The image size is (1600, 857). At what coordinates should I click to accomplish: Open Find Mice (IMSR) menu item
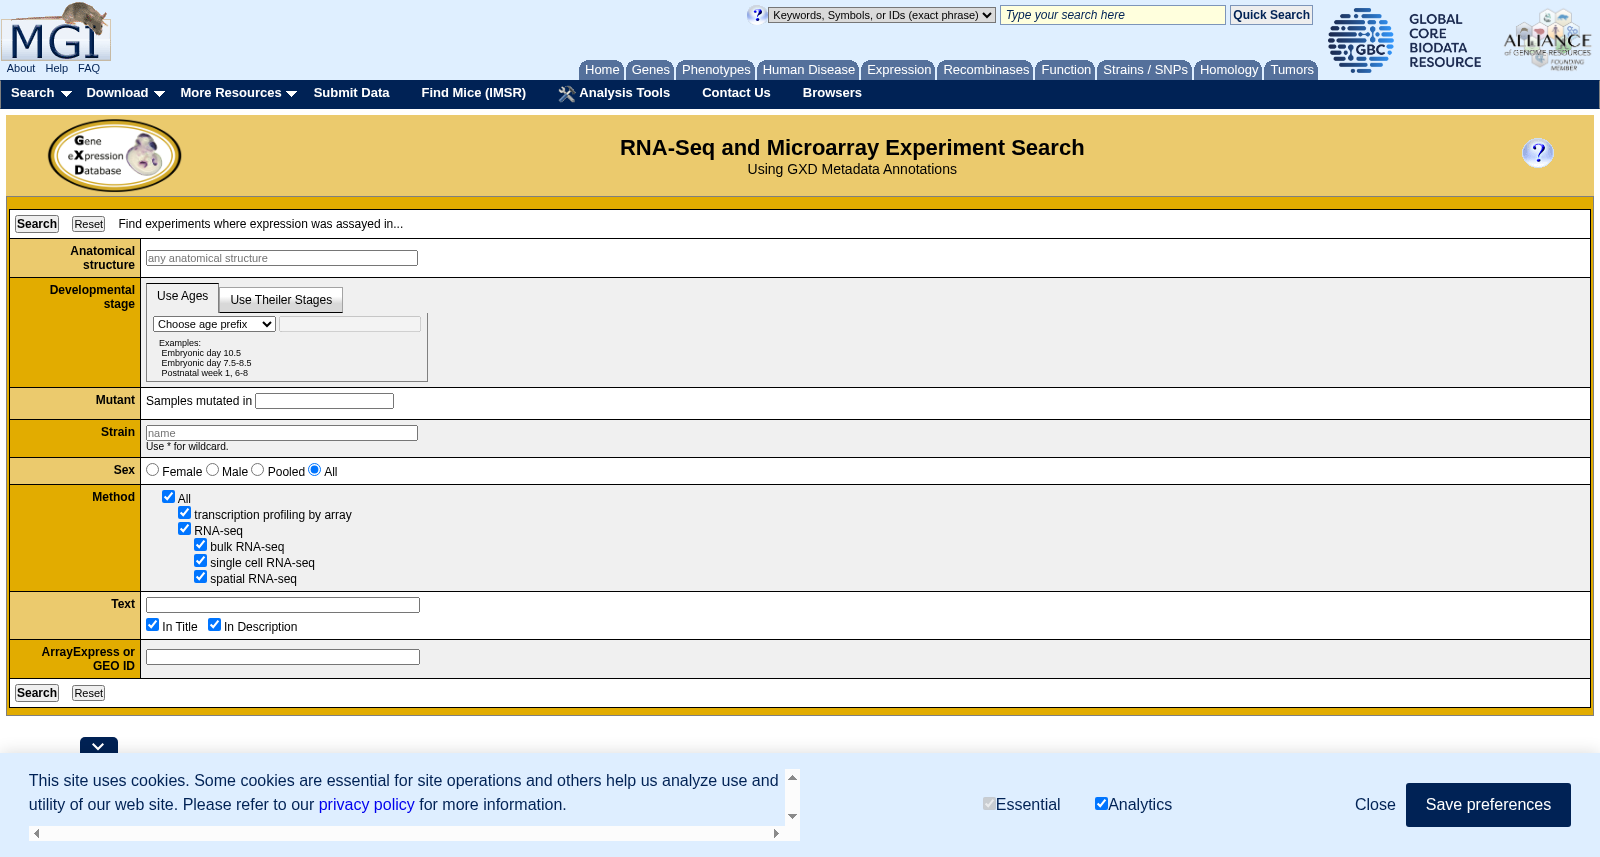[x=473, y=93]
